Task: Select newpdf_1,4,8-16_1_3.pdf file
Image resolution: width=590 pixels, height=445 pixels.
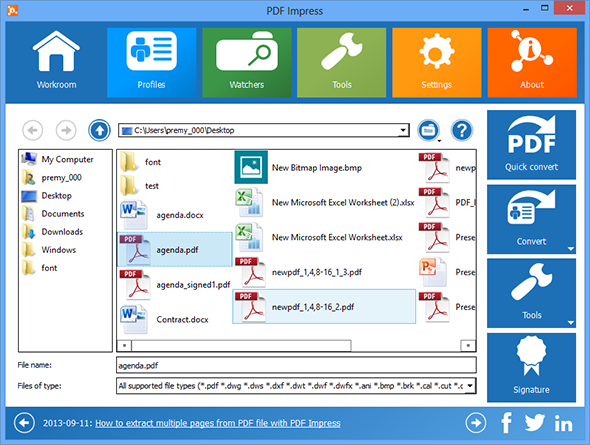Action: [x=298, y=272]
